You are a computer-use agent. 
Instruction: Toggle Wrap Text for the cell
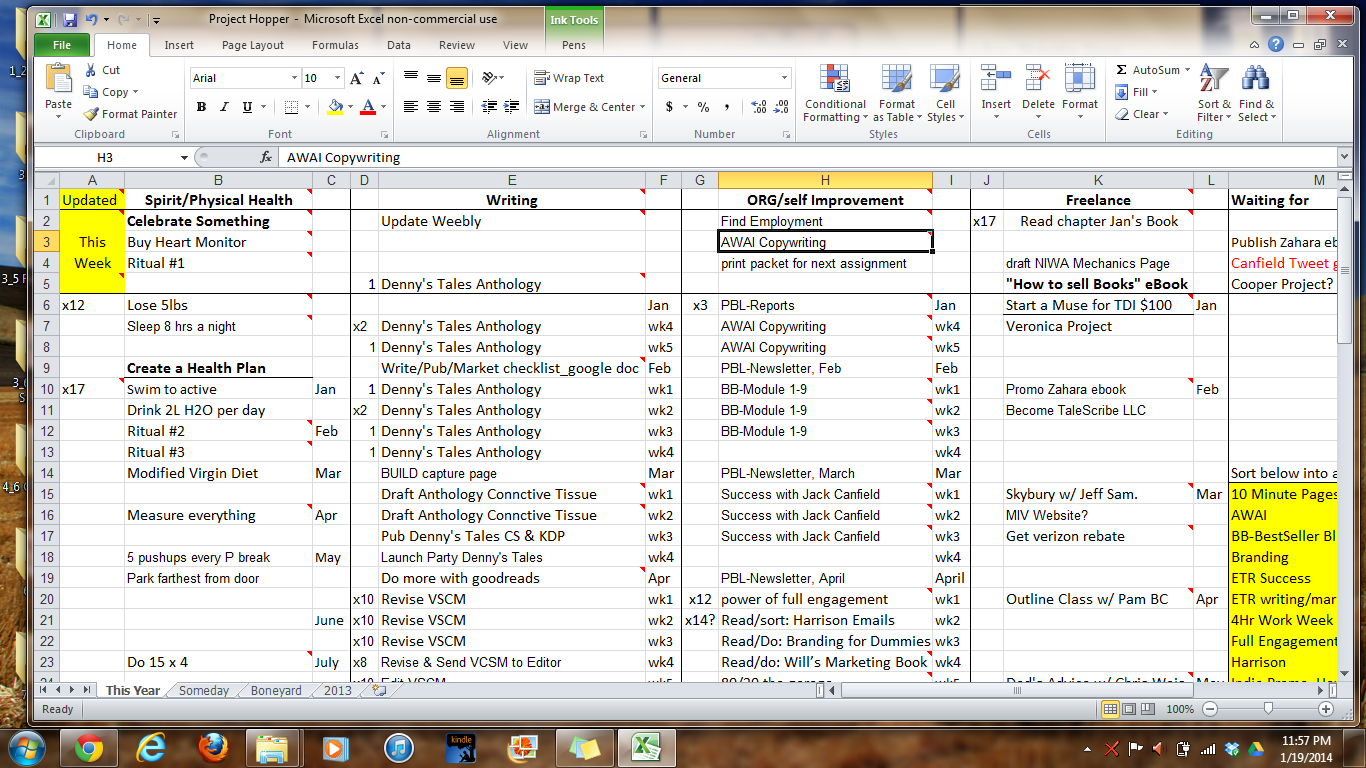[x=569, y=78]
